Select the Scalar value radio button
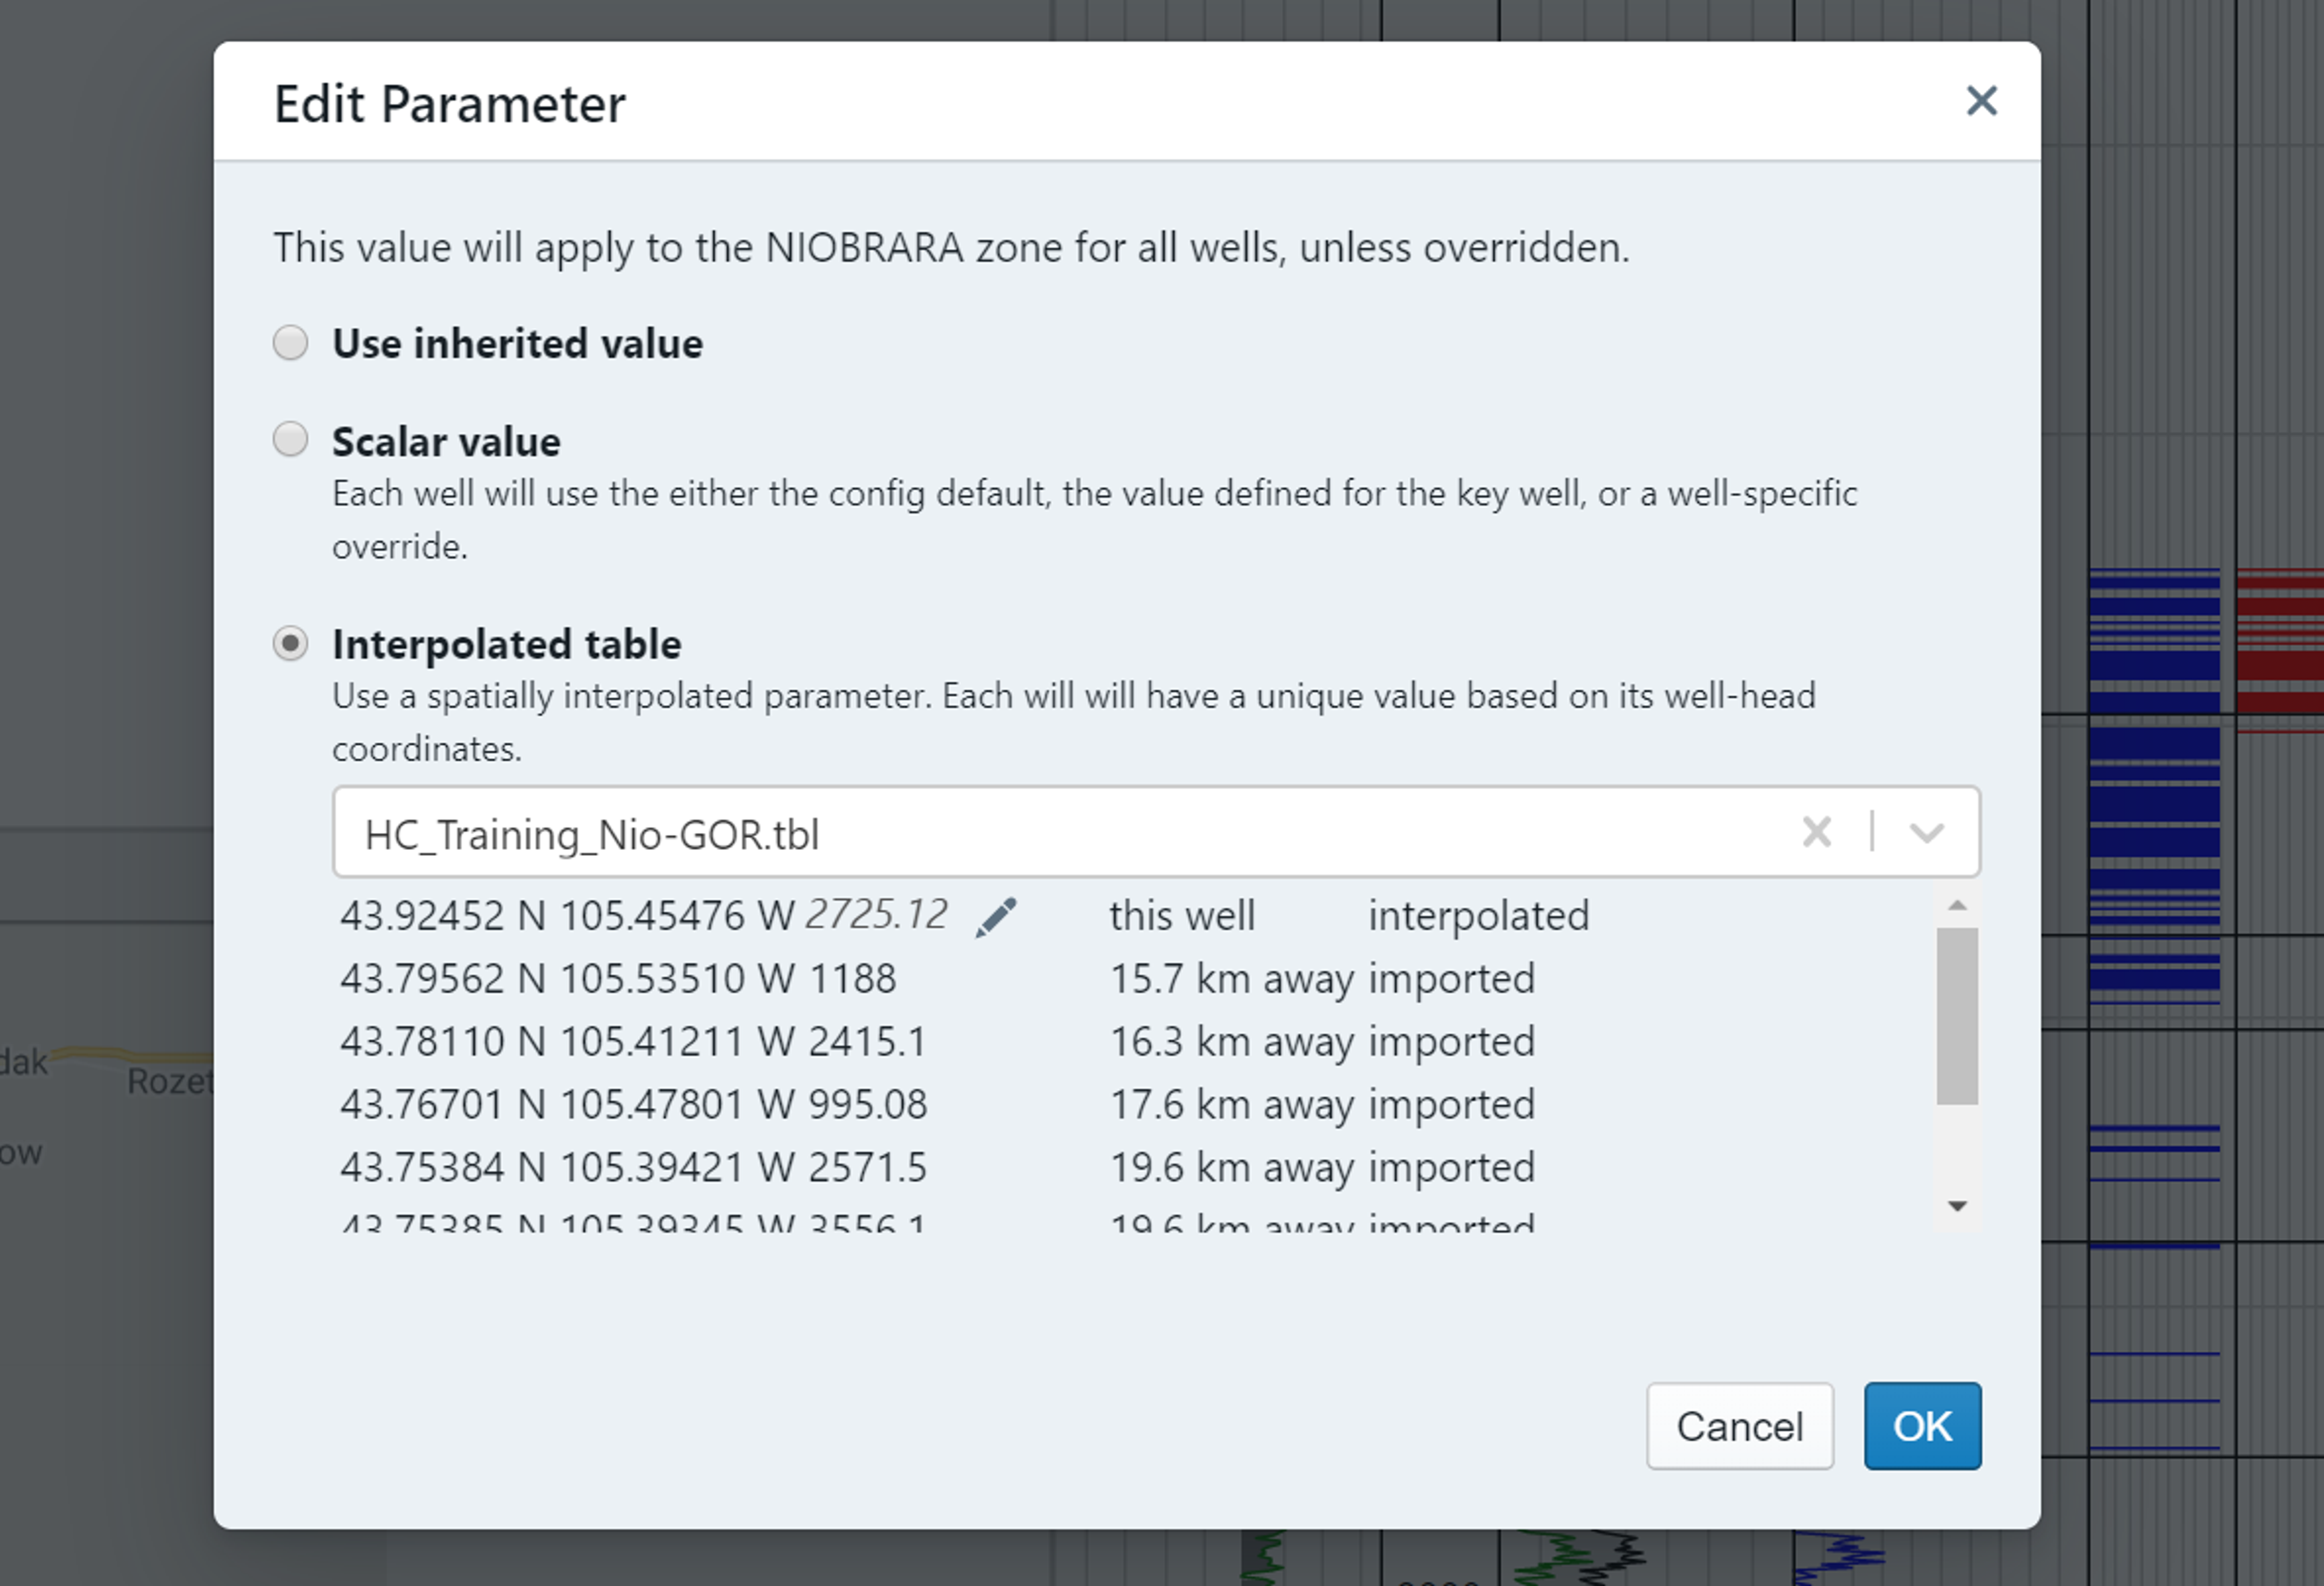This screenshot has height=1586, width=2324. [x=291, y=439]
